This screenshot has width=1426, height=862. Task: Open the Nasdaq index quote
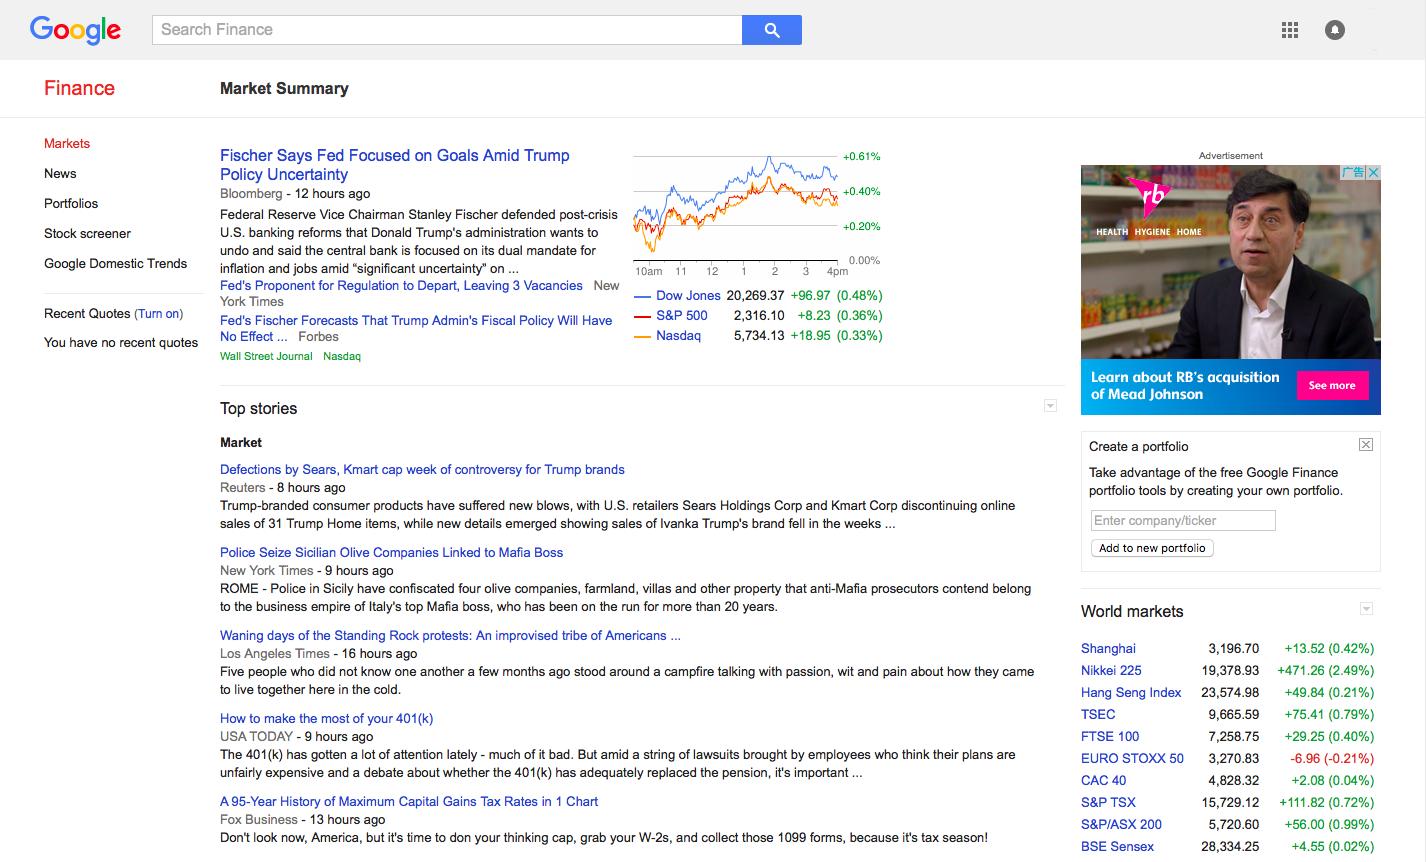point(678,335)
